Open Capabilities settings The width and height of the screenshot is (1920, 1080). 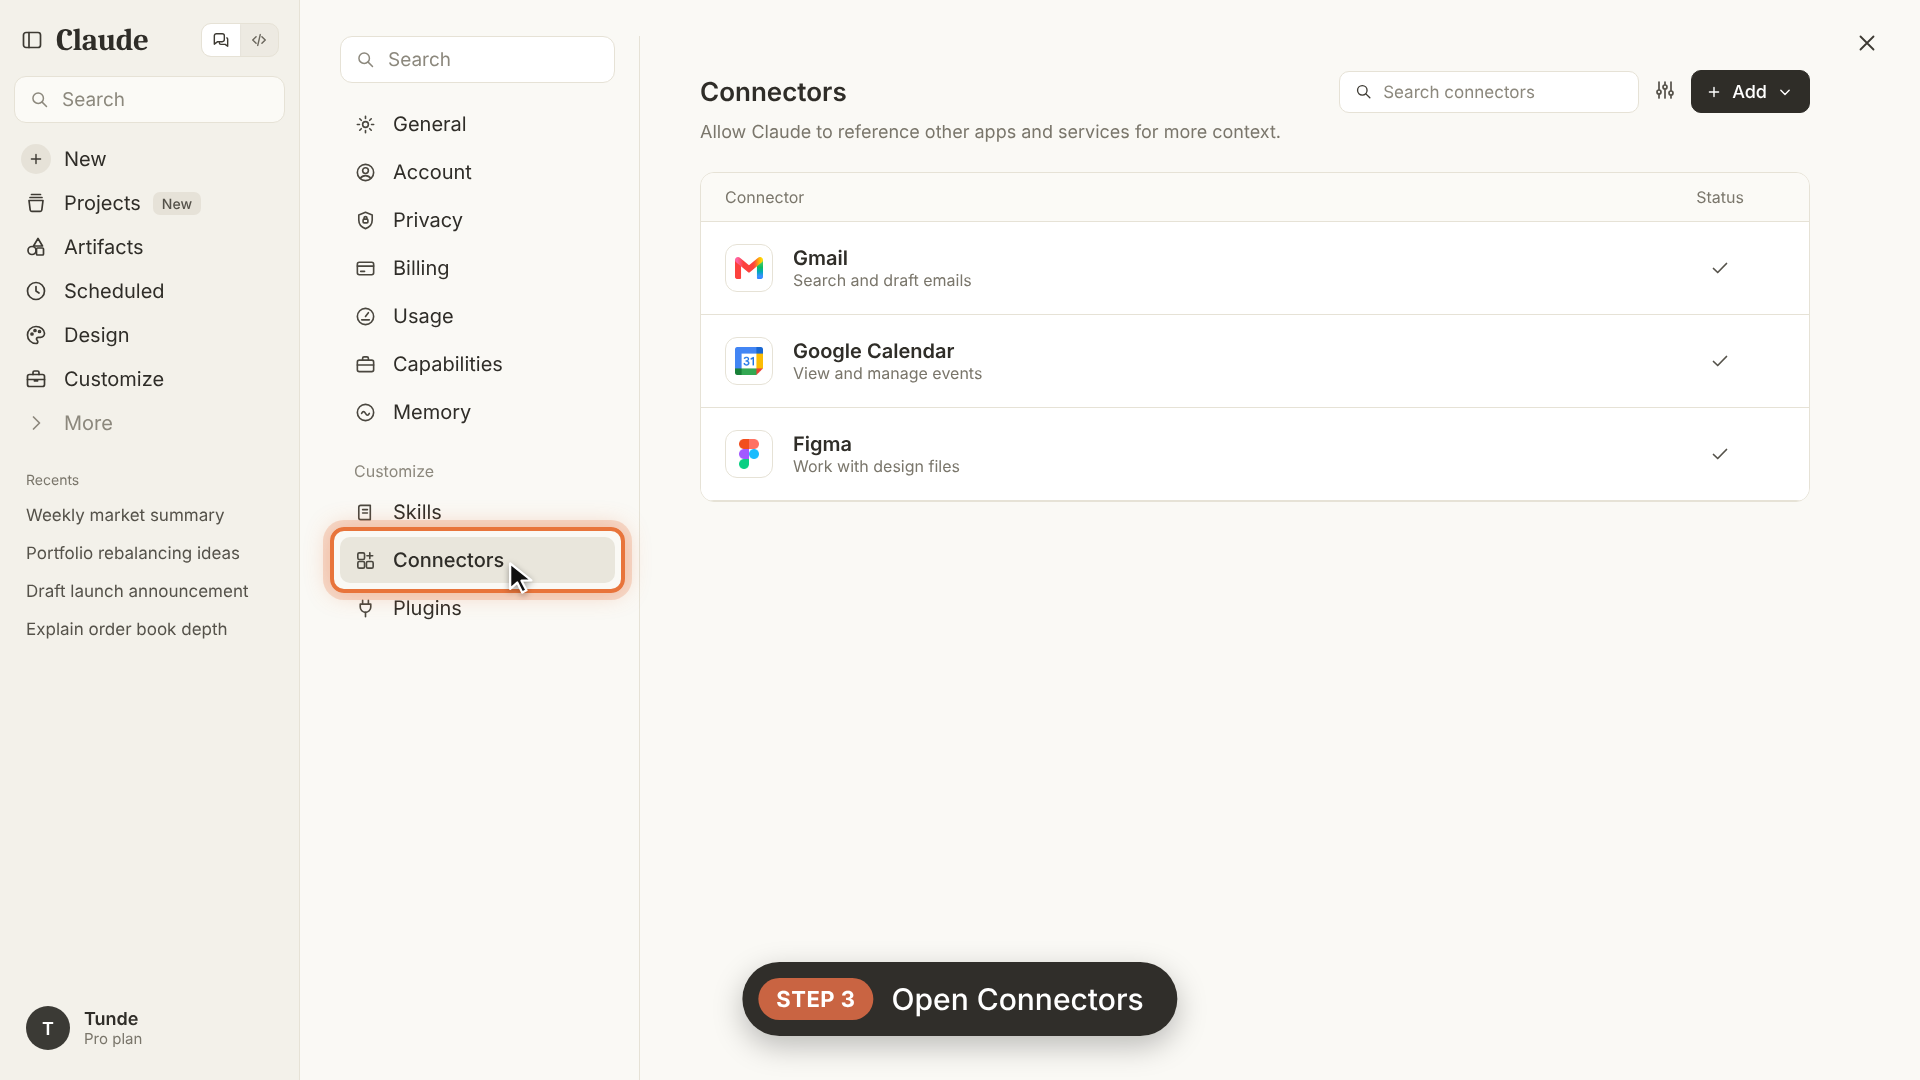point(477,364)
